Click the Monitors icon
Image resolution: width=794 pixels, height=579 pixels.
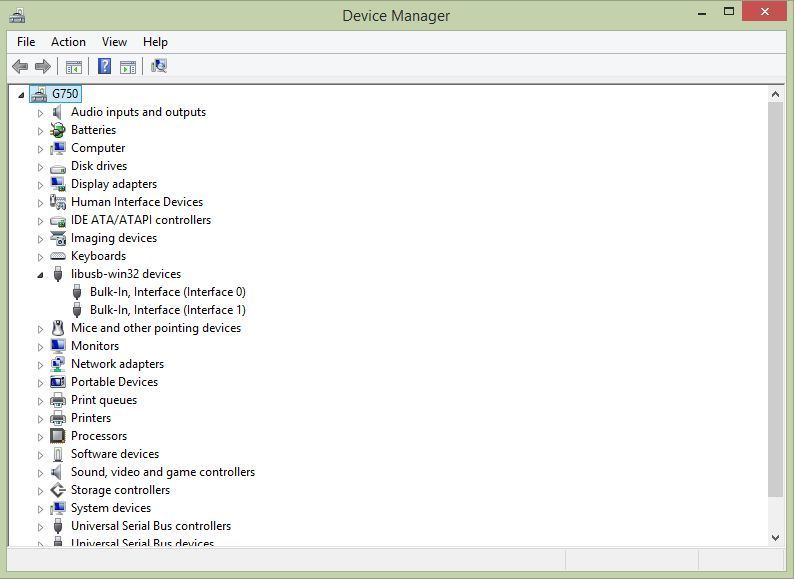58,346
